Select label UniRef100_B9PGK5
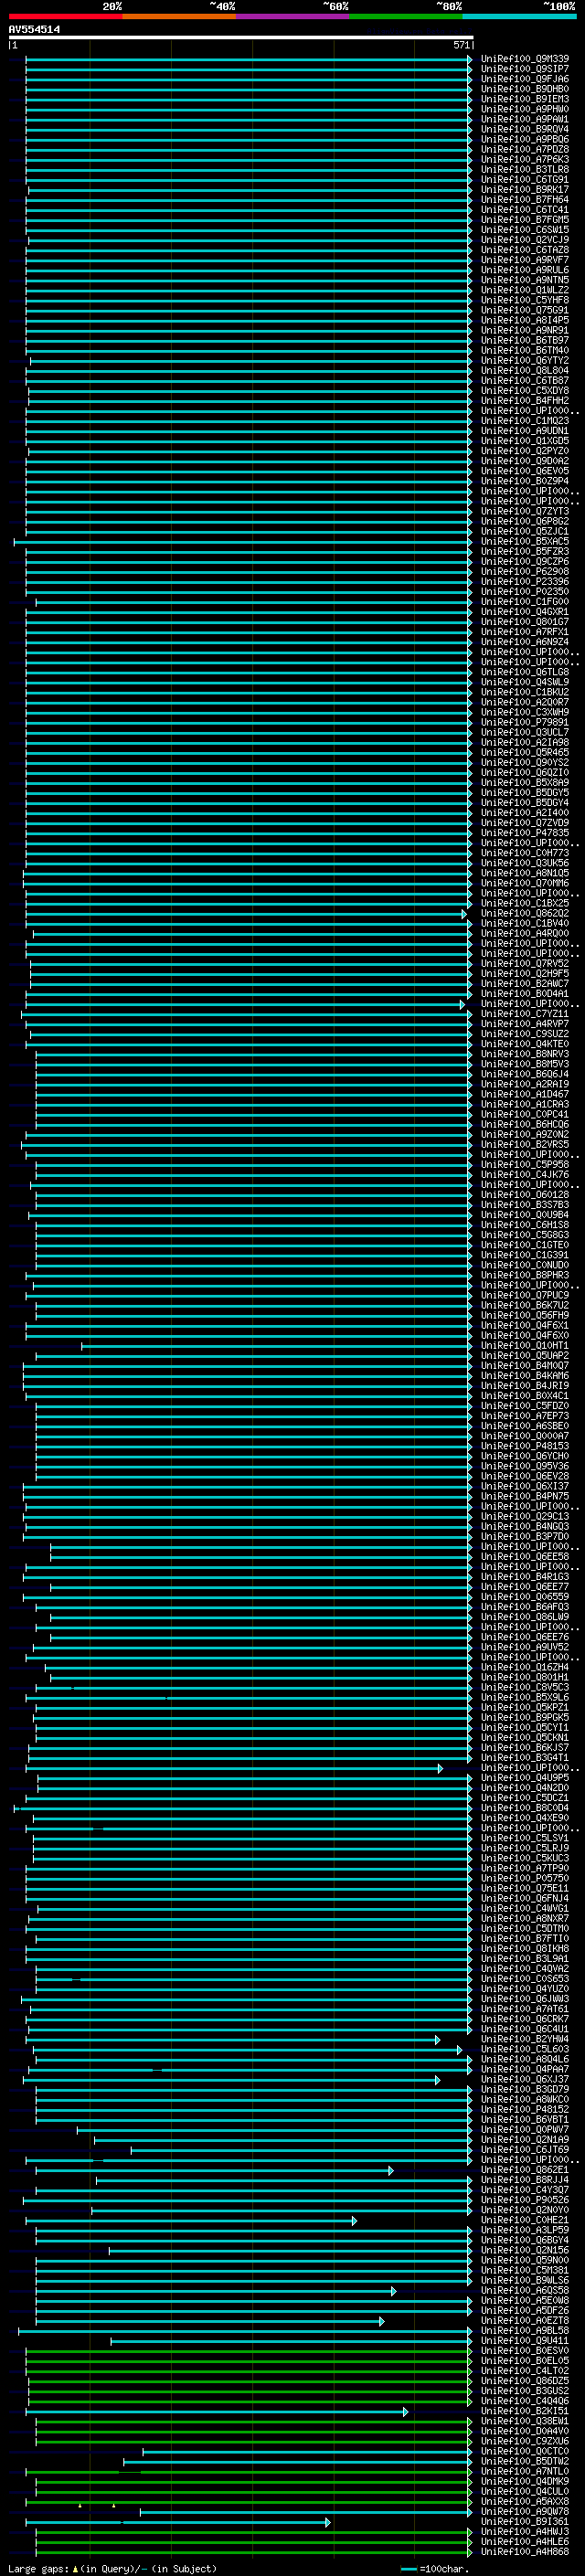The width and height of the screenshot is (585, 2576). point(525,1717)
